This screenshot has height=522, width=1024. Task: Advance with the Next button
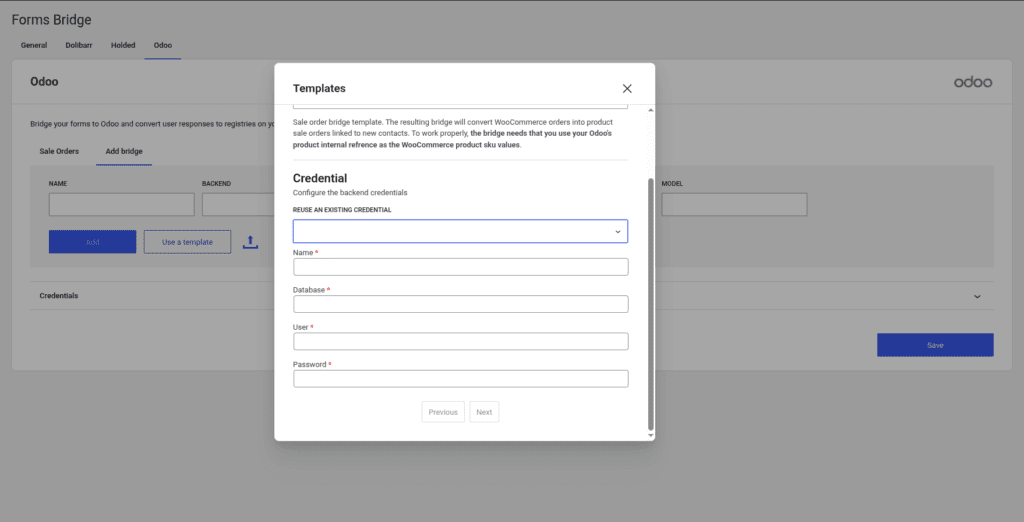[484, 412]
